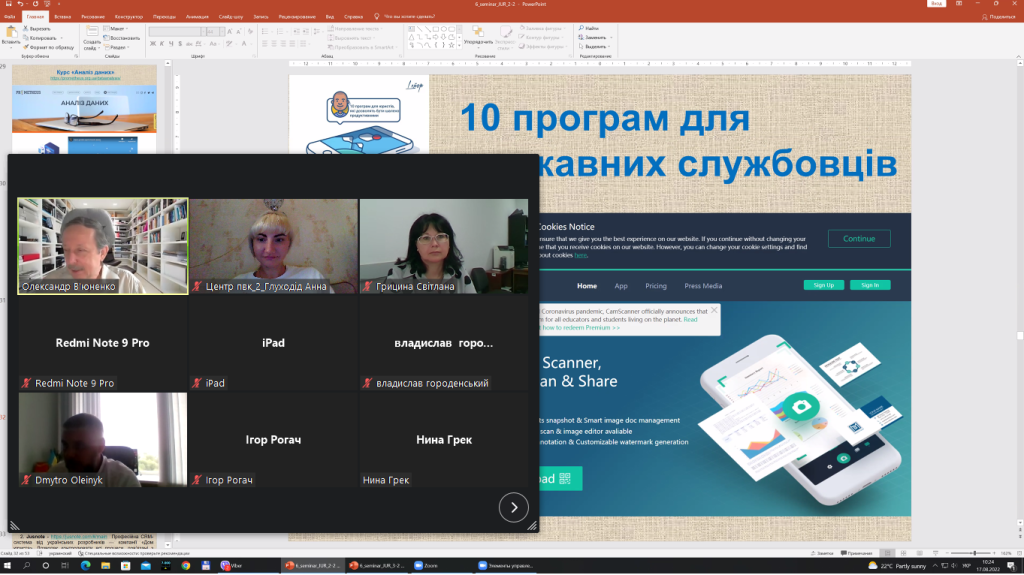Open Zoom from the Windows taskbar
Image resolution: width=1024 pixels, height=575 pixels.
tap(426, 565)
